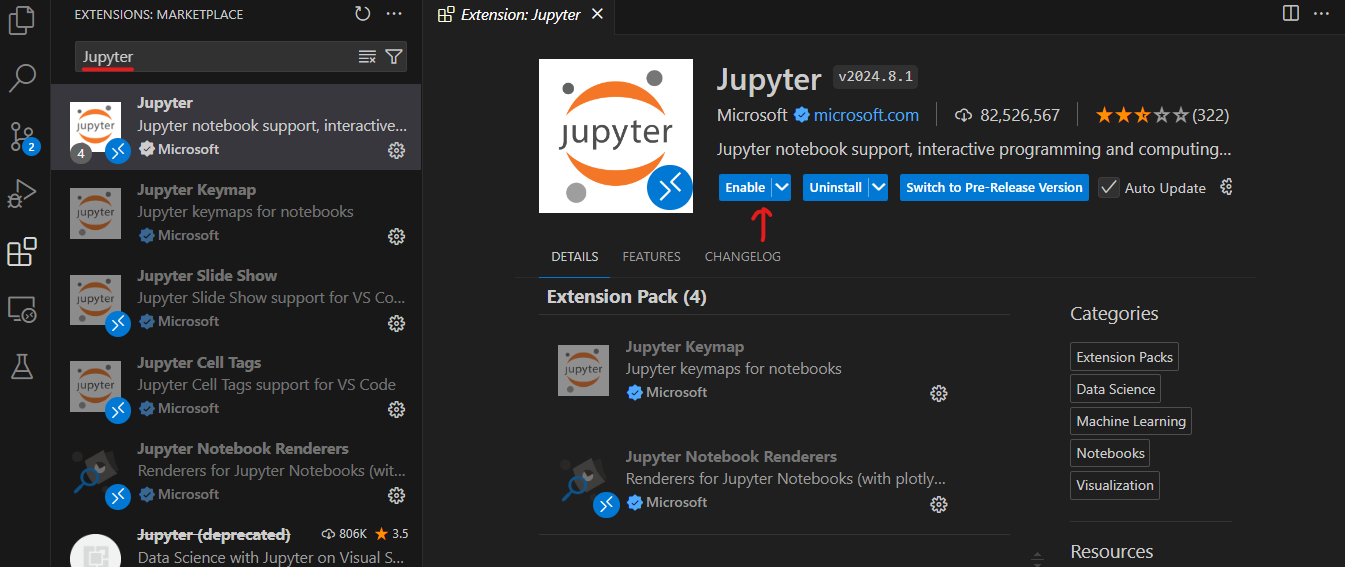Open the Run and Debug view
1345x567 pixels.
coord(22,194)
